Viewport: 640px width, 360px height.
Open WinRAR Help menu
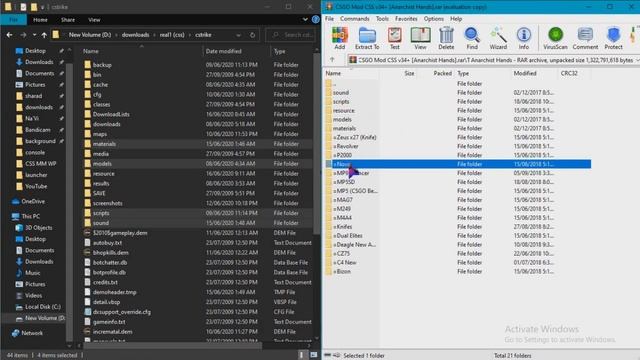pyautogui.click(x=456, y=19)
